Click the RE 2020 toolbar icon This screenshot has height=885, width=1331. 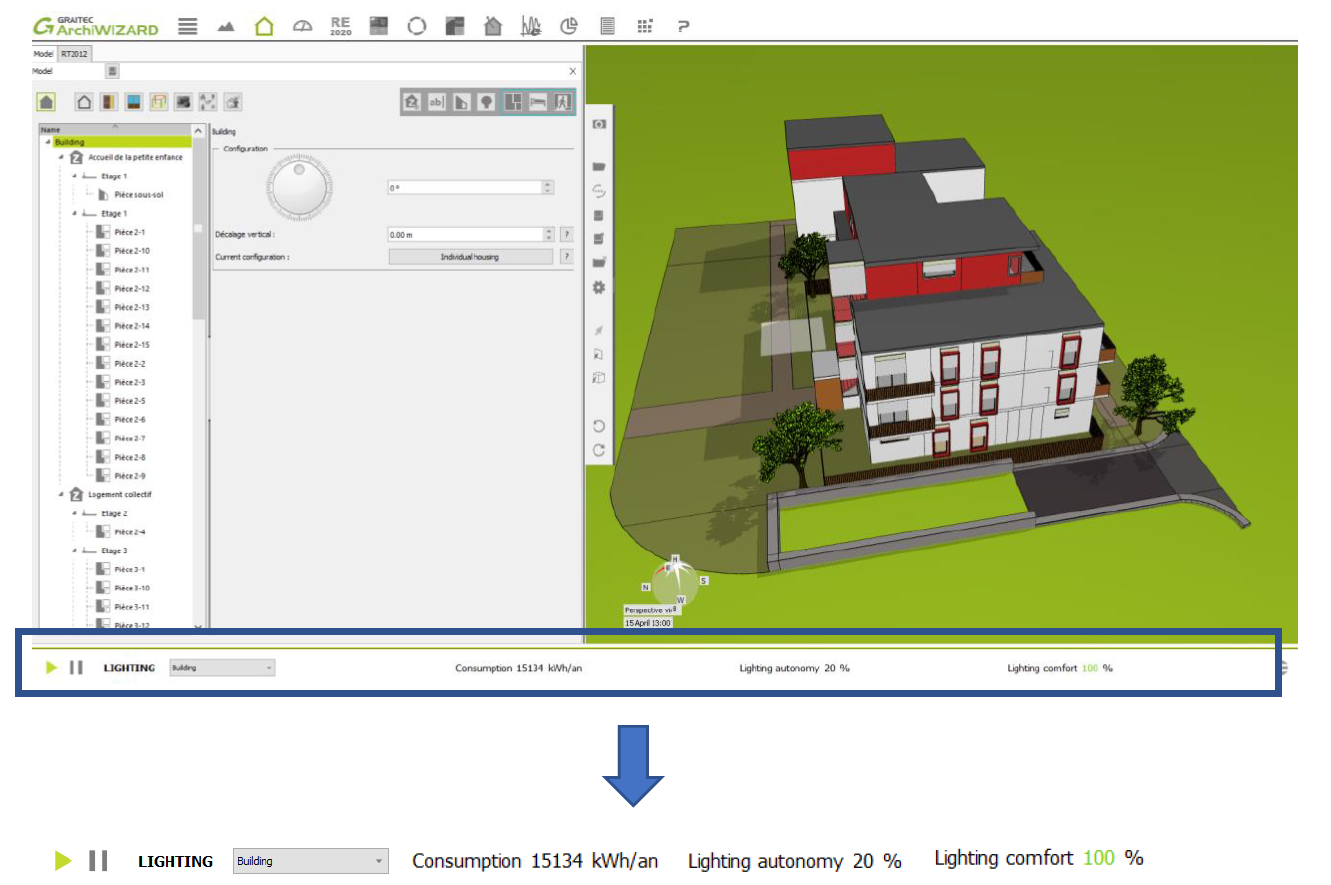click(x=340, y=27)
